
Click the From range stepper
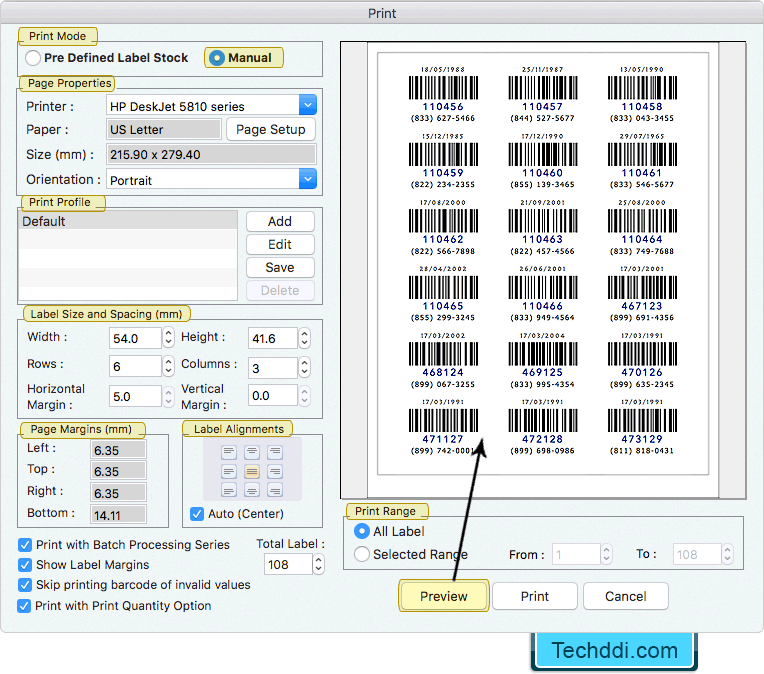click(606, 554)
